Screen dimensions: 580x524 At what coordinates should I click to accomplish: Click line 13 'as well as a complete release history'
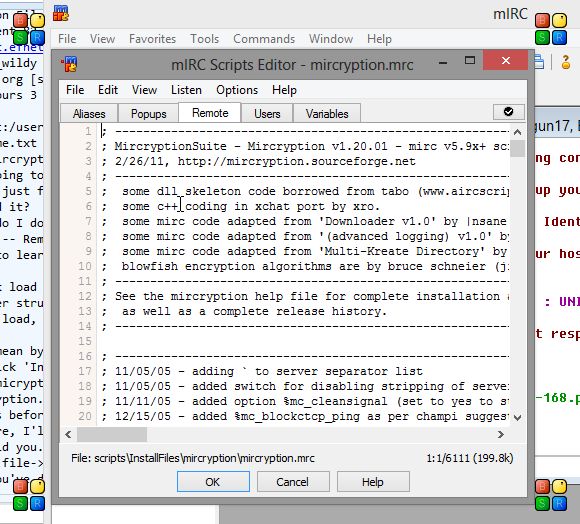pos(254,312)
